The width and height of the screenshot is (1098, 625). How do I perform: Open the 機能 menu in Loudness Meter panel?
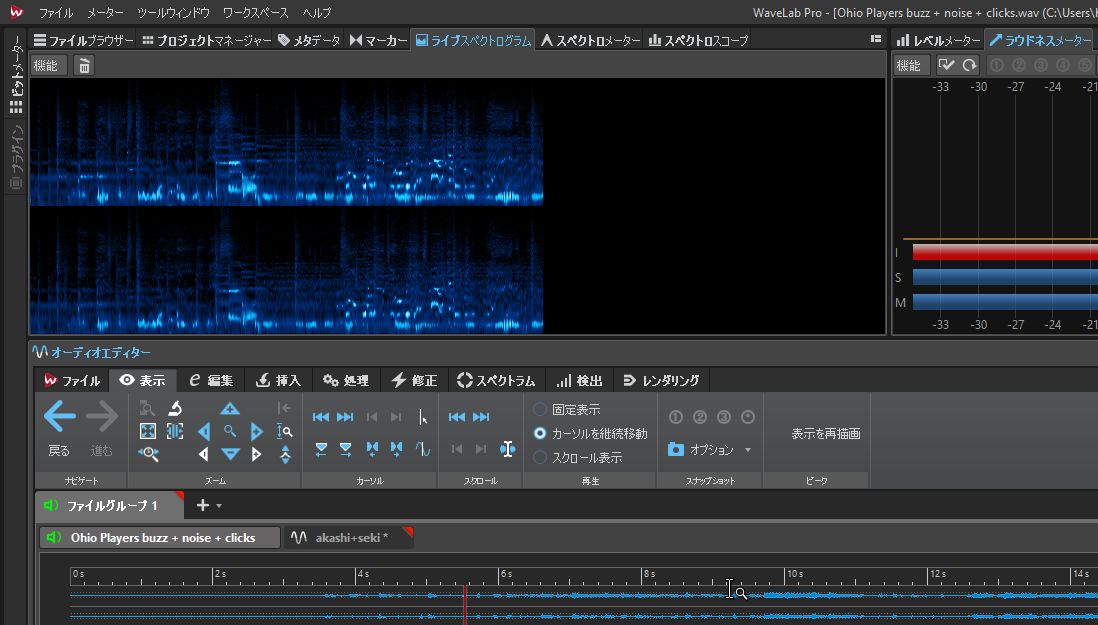(911, 66)
